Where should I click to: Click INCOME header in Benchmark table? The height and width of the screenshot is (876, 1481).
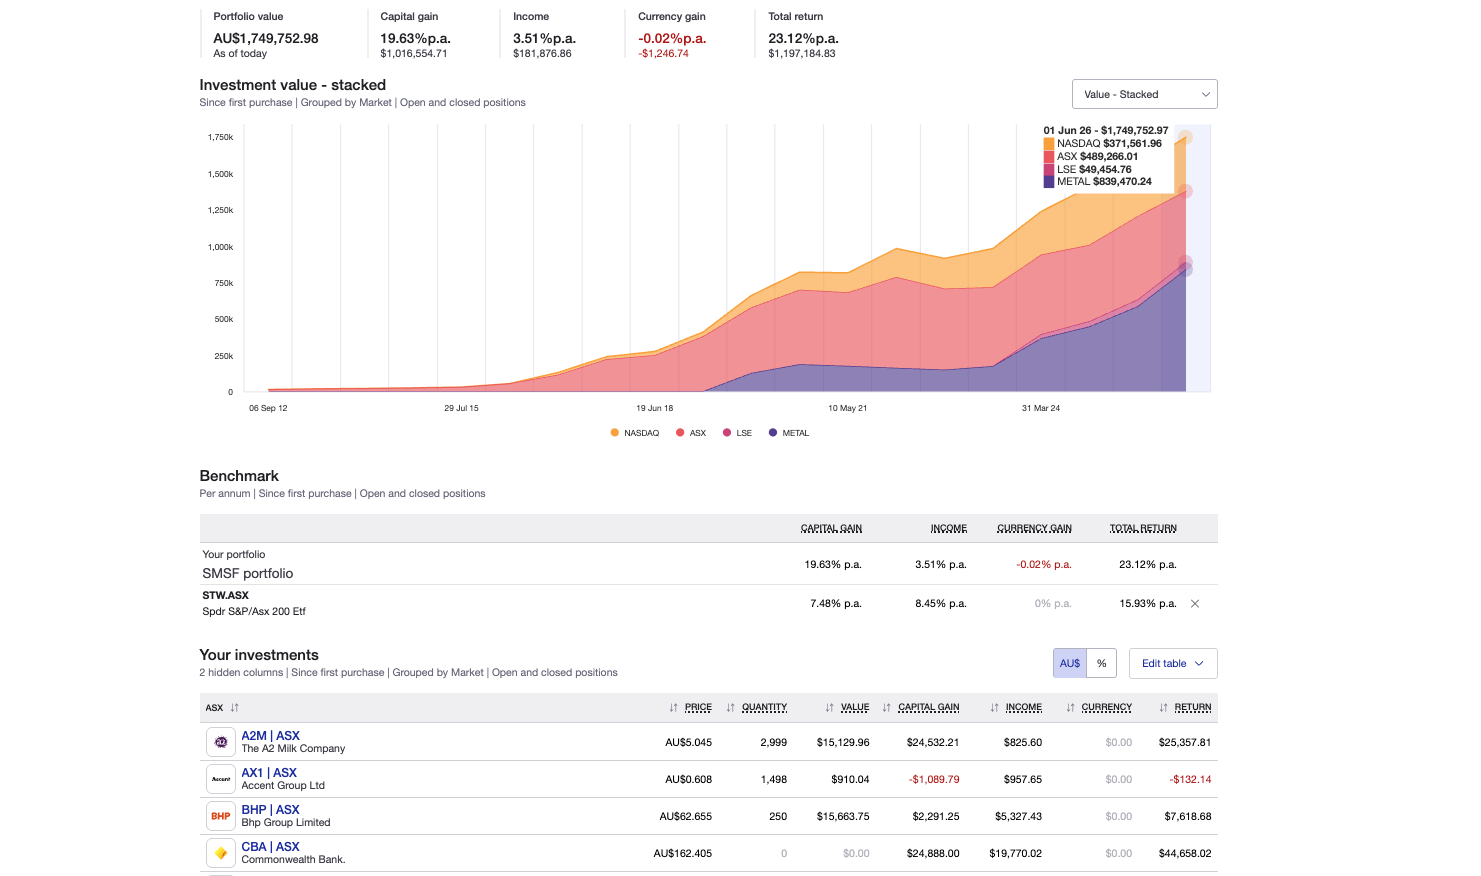tap(949, 528)
